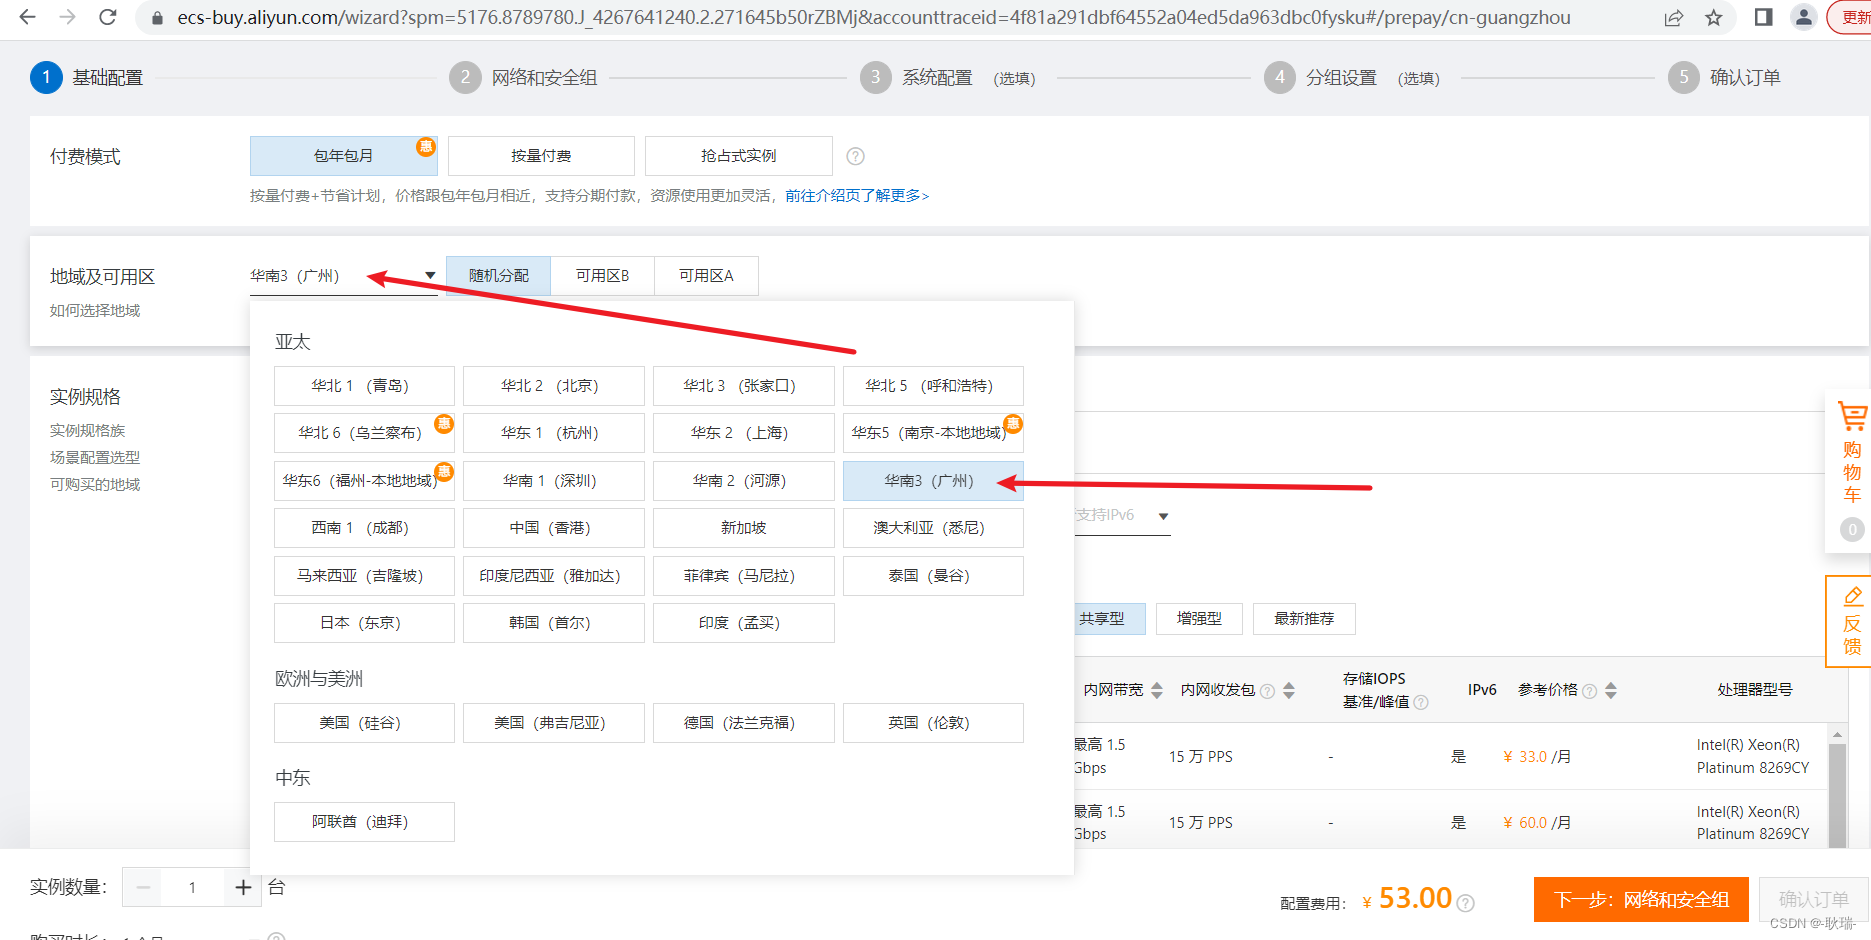Open the shopping cart 购物车 icon

coord(1852,416)
